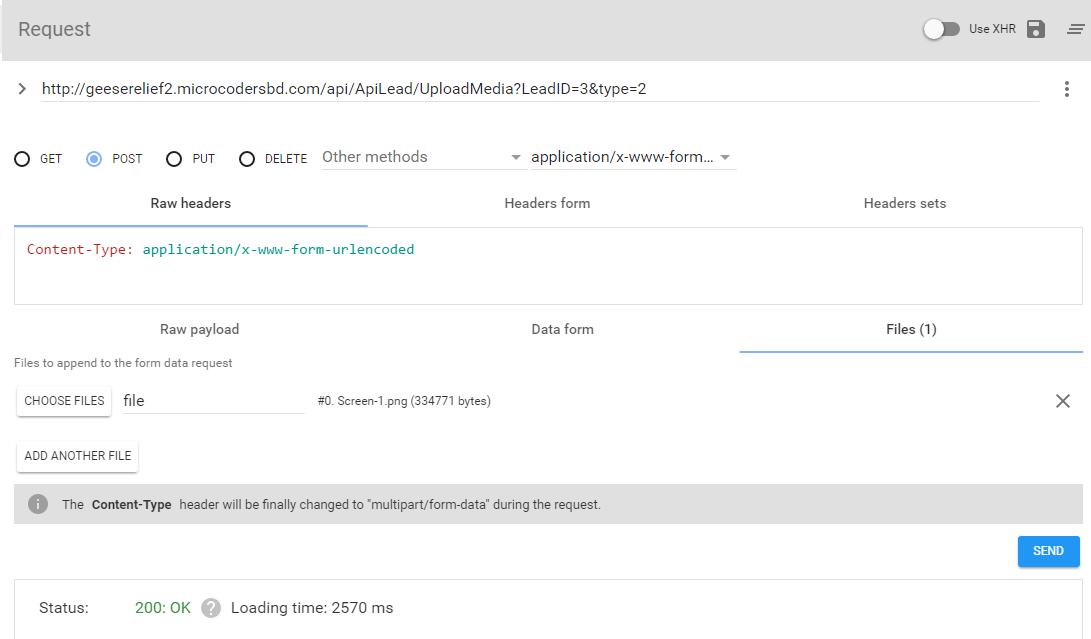The height and width of the screenshot is (639, 1091).
Task: Click the file field name input
Action: 212,401
